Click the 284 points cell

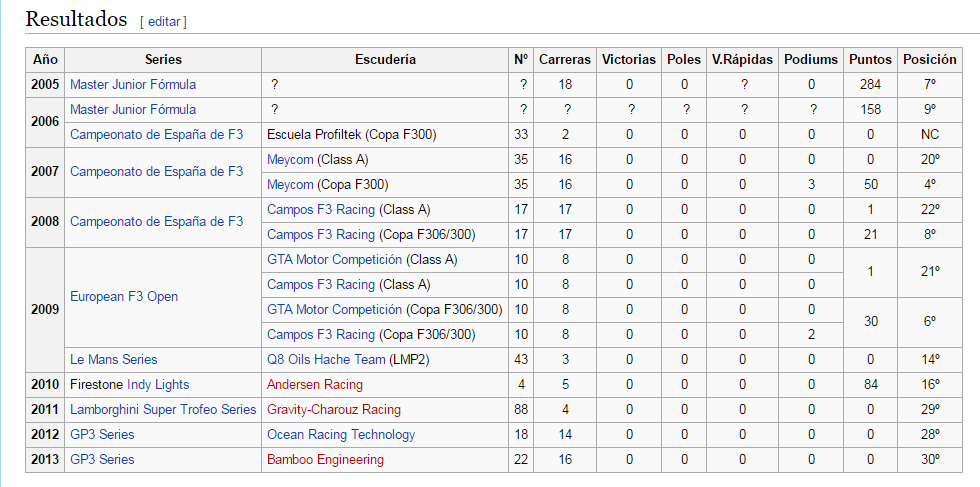pyautogui.click(x=871, y=84)
